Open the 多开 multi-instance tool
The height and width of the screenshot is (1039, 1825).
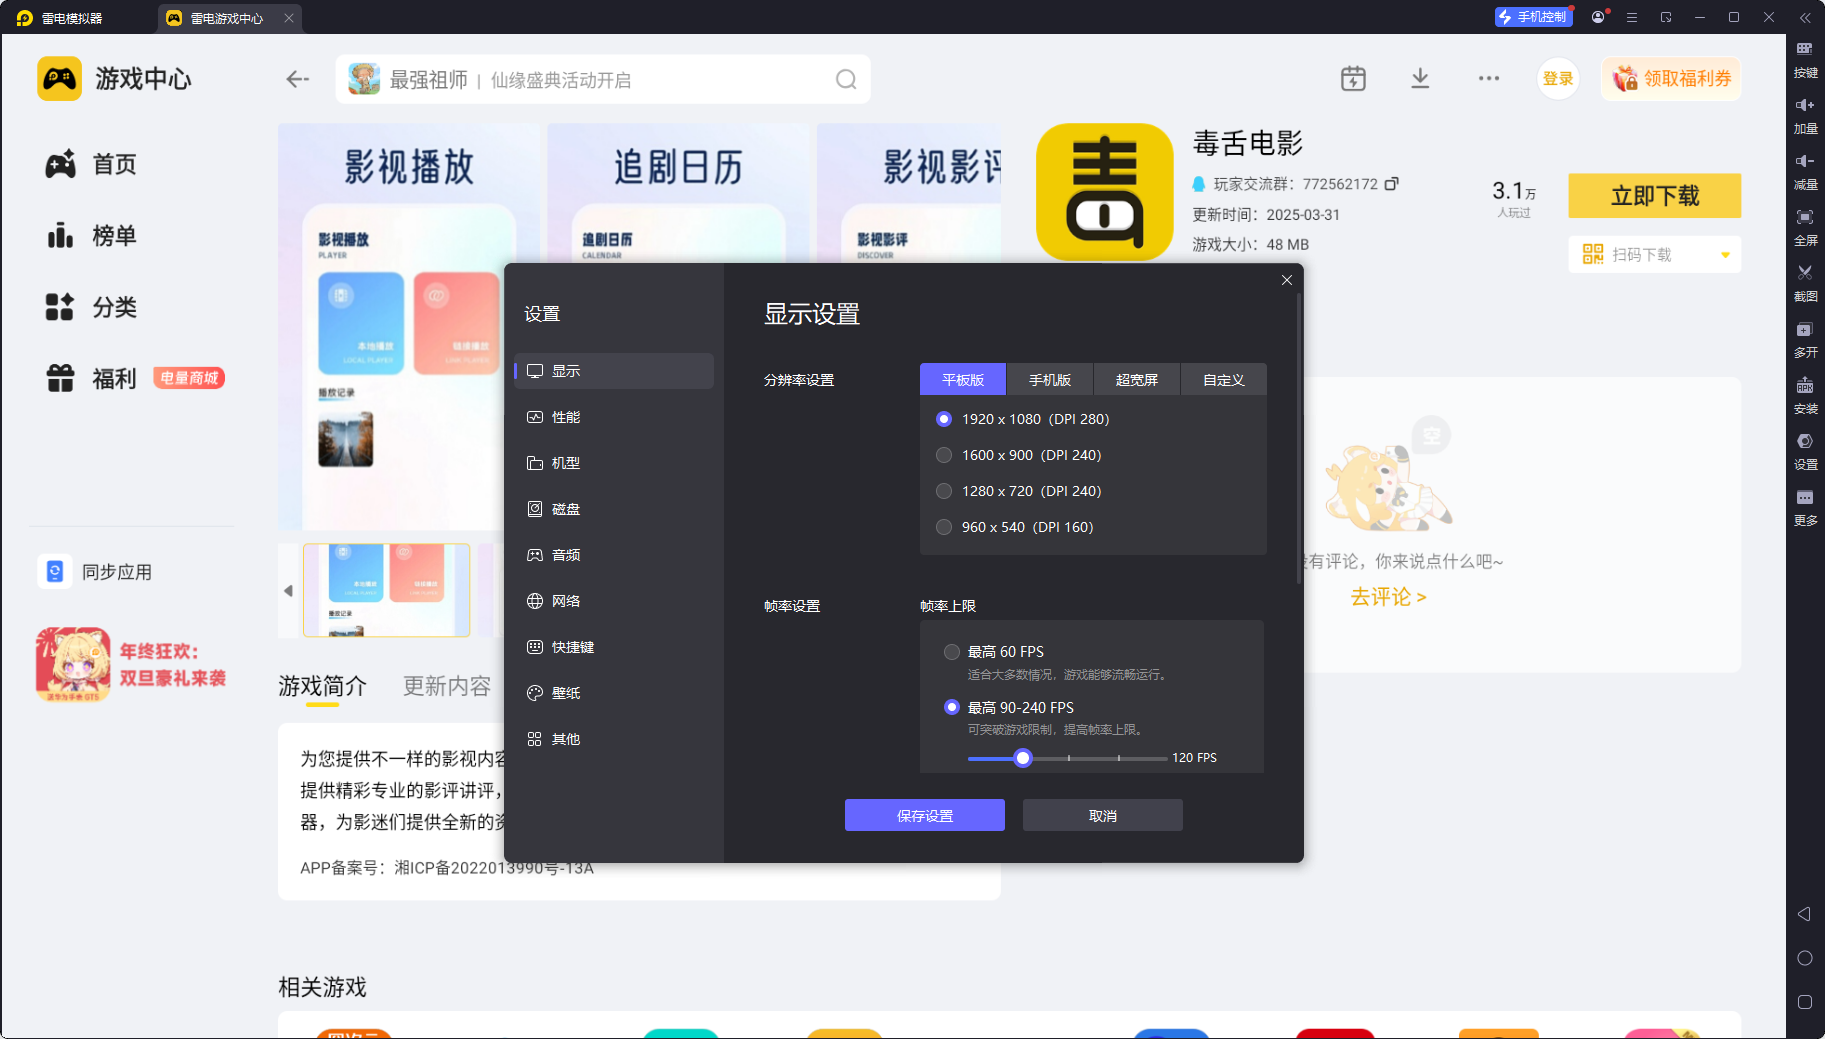tap(1805, 339)
